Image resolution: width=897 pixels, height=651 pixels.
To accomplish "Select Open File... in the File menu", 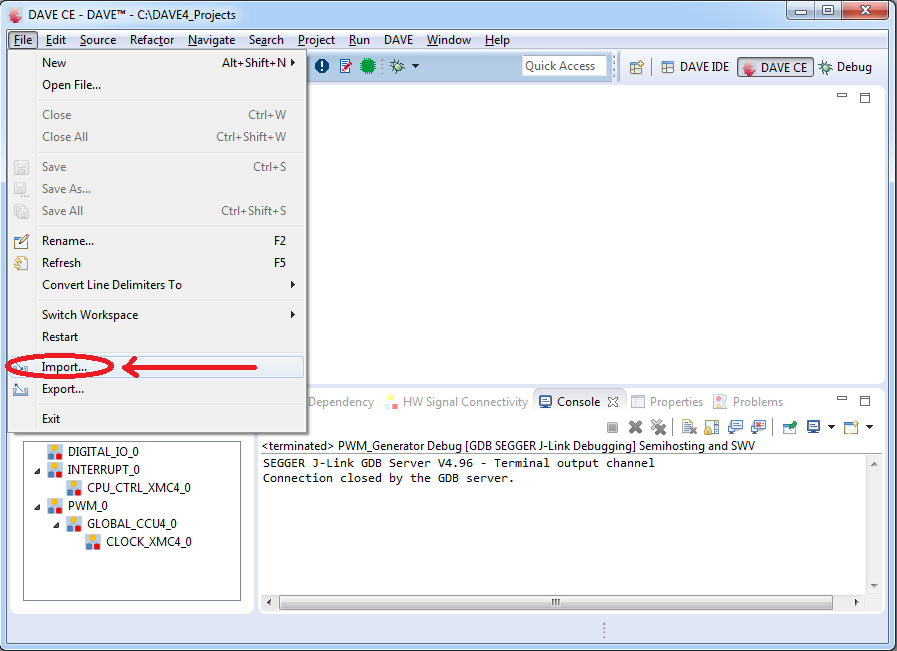I will click(157, 85).
